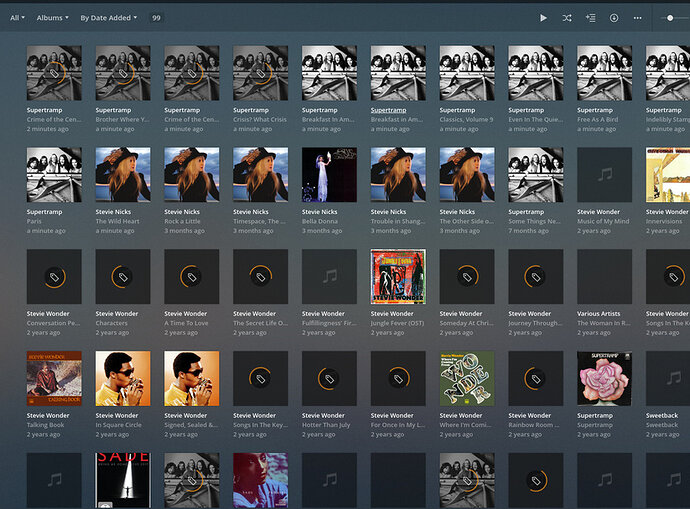Viewport: 690px width, 509px height.
Task: Open the Journey Through... album tile
Action: [536, 277]
